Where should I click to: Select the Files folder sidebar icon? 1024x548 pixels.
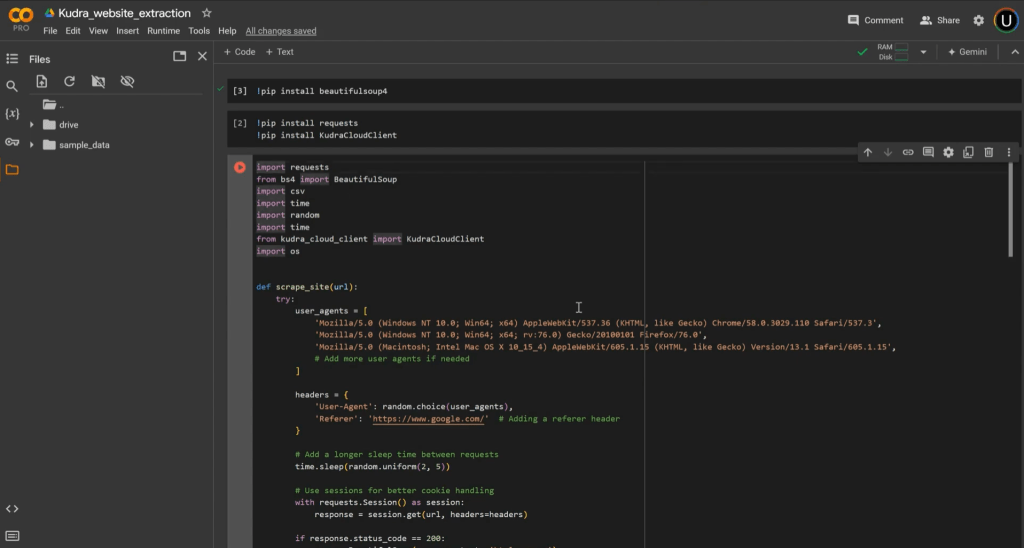pos(12,170)
